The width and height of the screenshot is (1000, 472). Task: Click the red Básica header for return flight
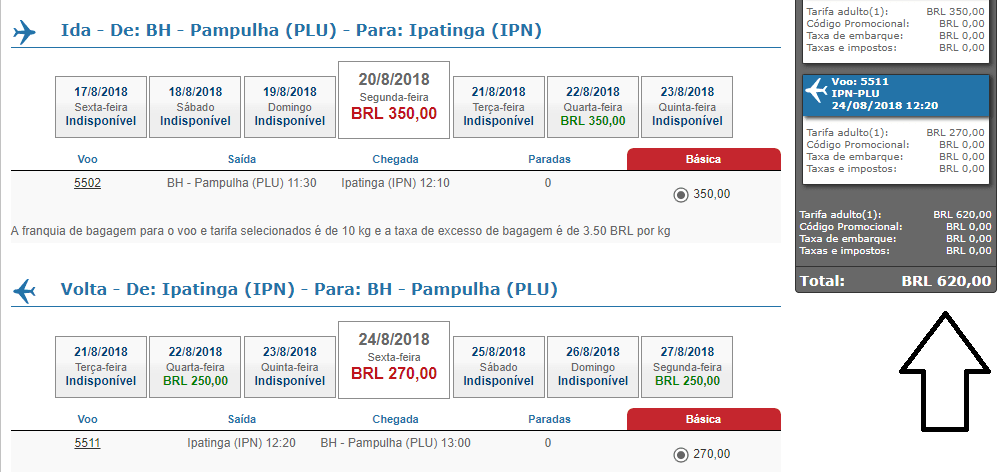(x=704, y=419)
